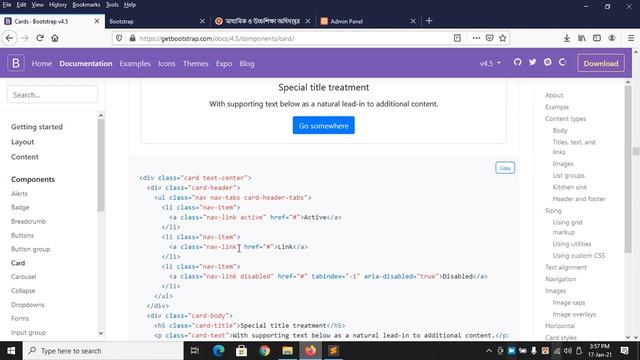Viewport: 640px width, 360px height.
Task: Bookmark this page with star
Action: click(x=502, y=38)
